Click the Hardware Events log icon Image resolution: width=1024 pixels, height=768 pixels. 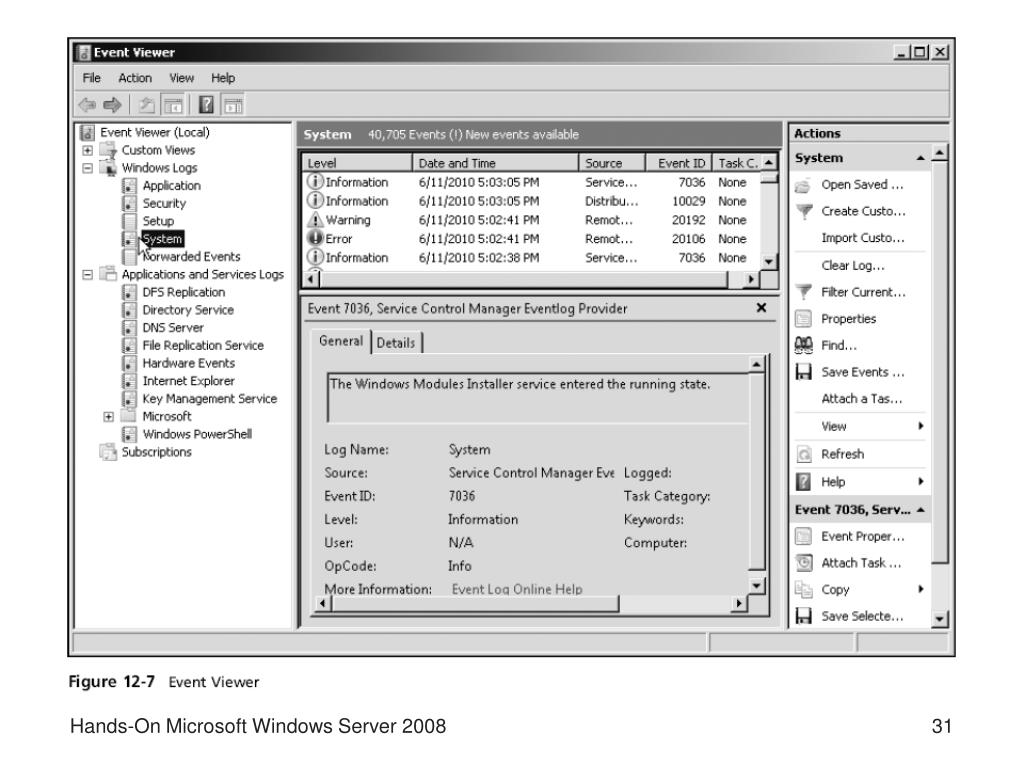[129, 363]
